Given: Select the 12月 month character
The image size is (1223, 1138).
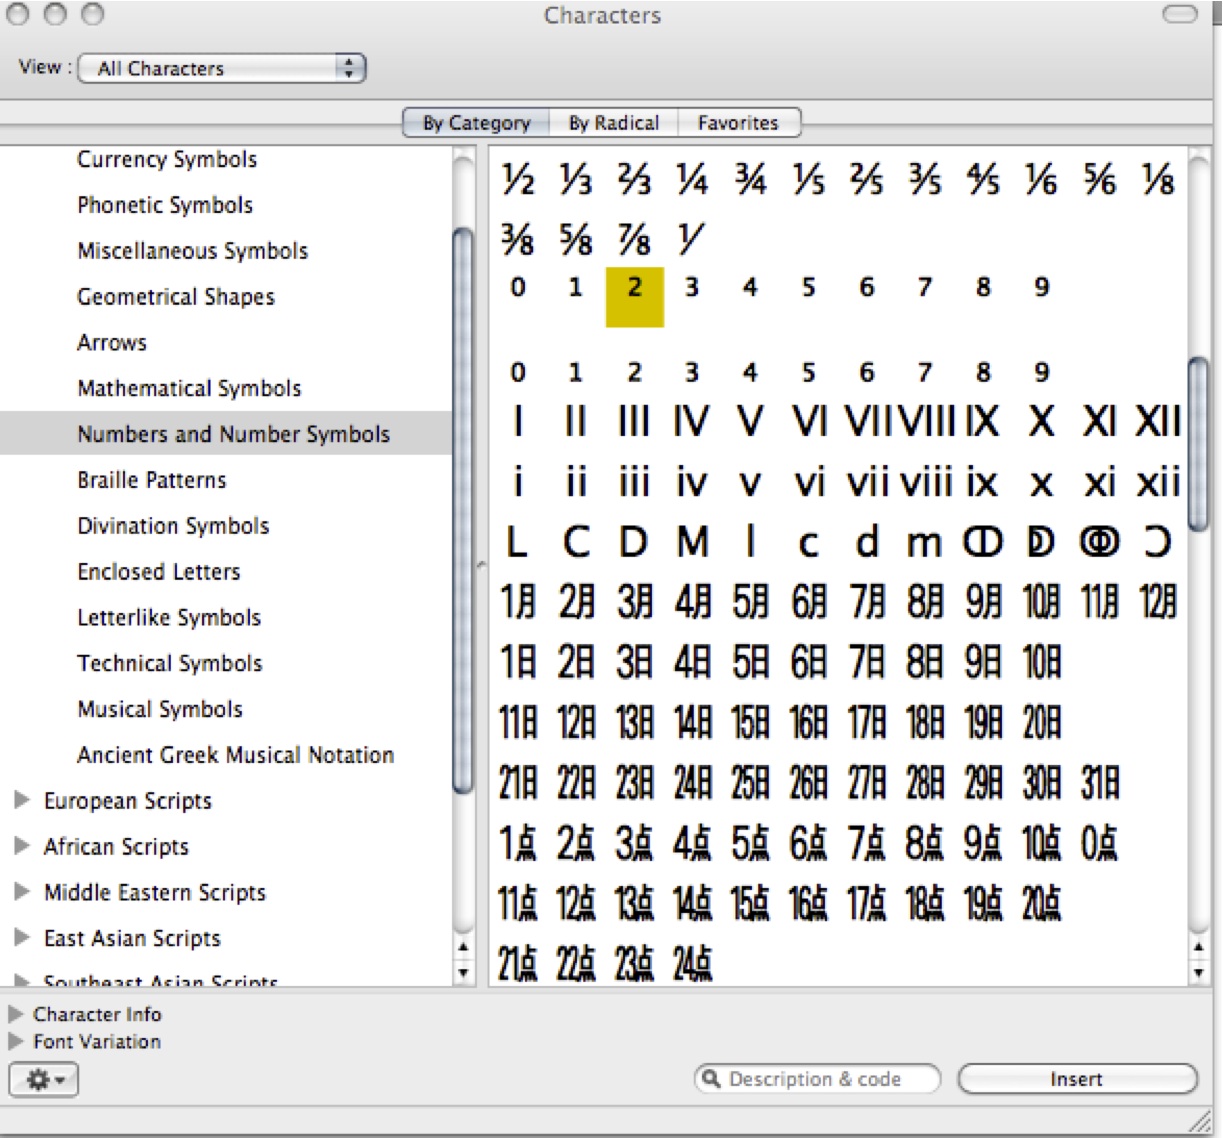Looking at the screenshot, I should 1157,602.
